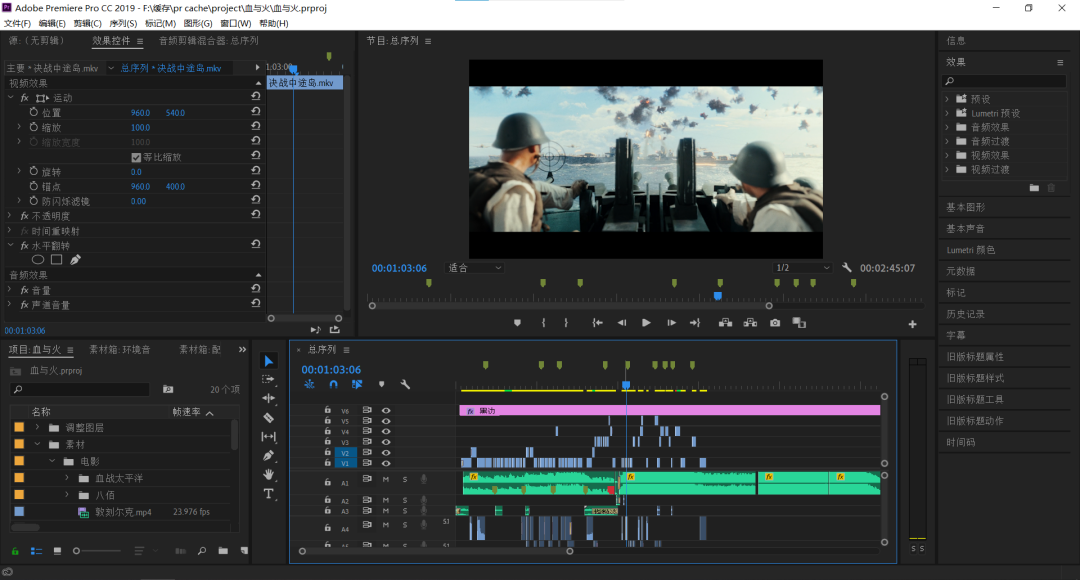Expand the 血战太平洋 bin folder

click(x=67, y=478)
